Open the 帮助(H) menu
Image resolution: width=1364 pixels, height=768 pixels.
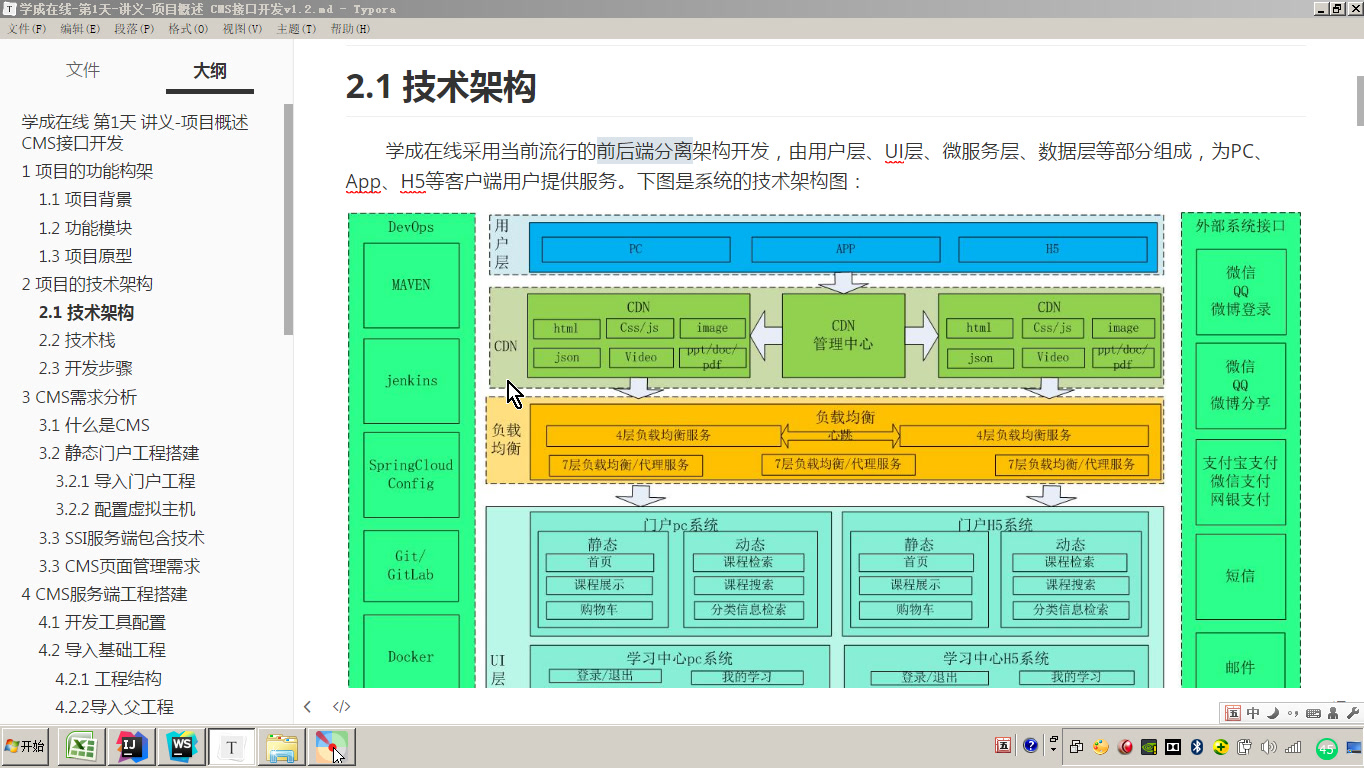[350, 29]
